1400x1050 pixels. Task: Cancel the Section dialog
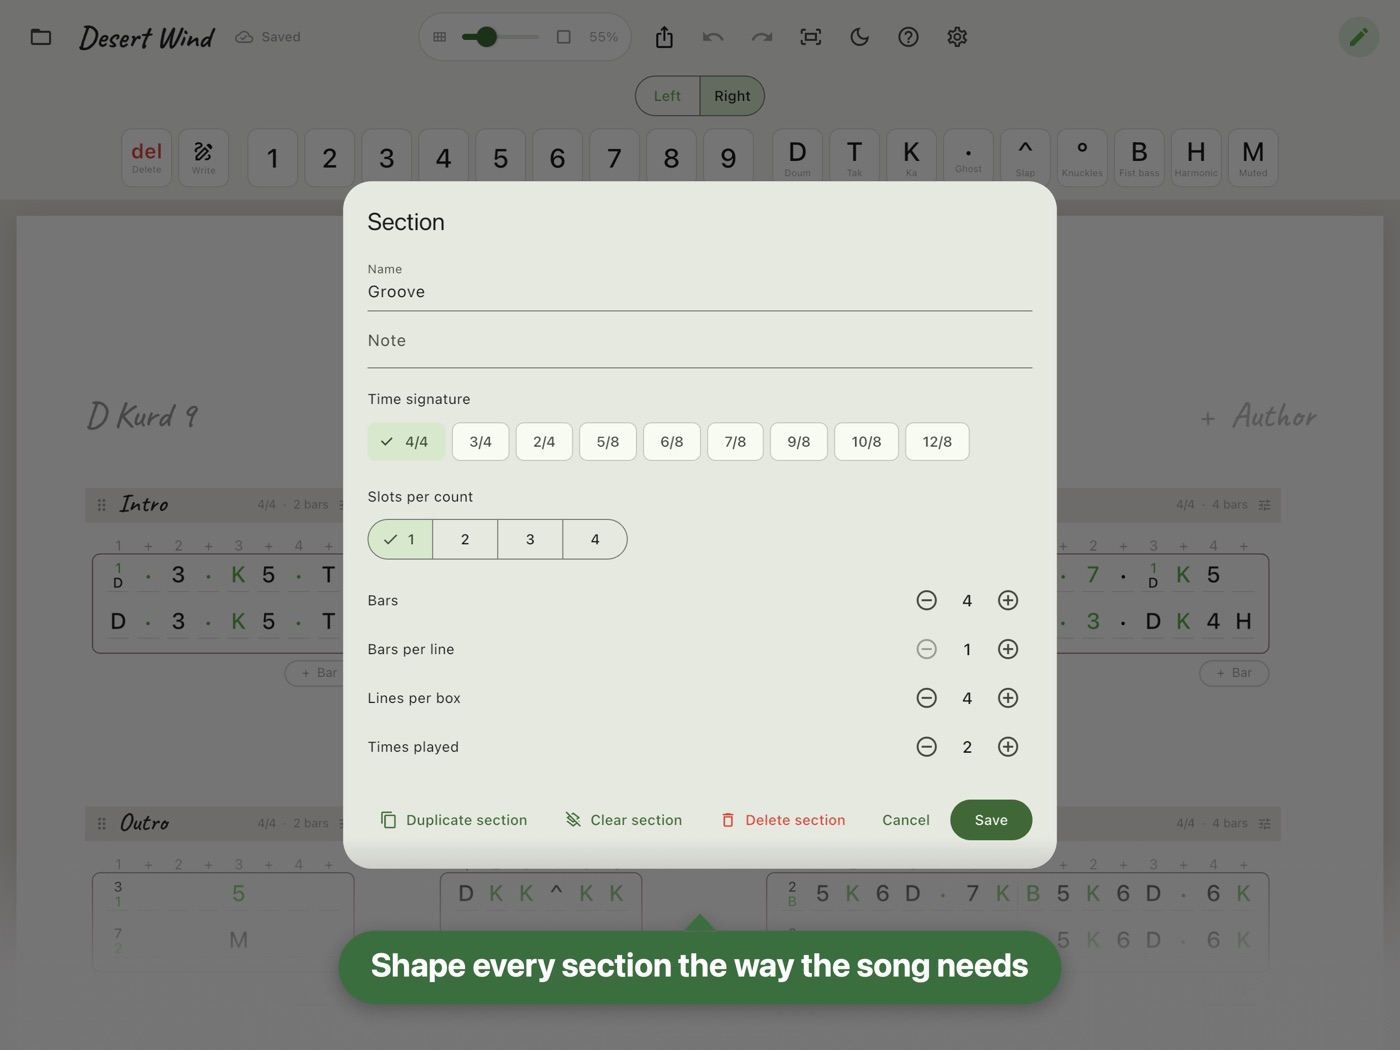click(906, 821)
